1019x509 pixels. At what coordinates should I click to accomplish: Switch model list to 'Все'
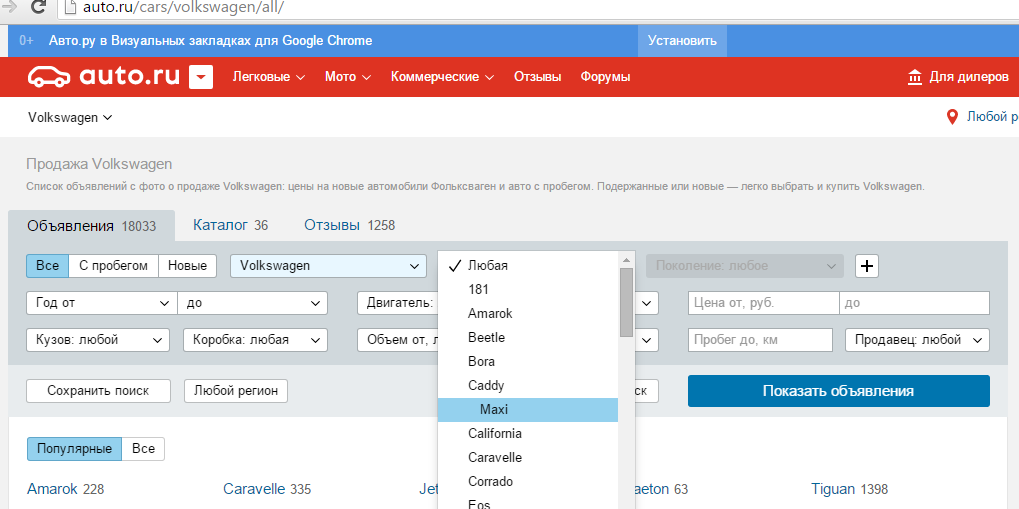point(143,449)
